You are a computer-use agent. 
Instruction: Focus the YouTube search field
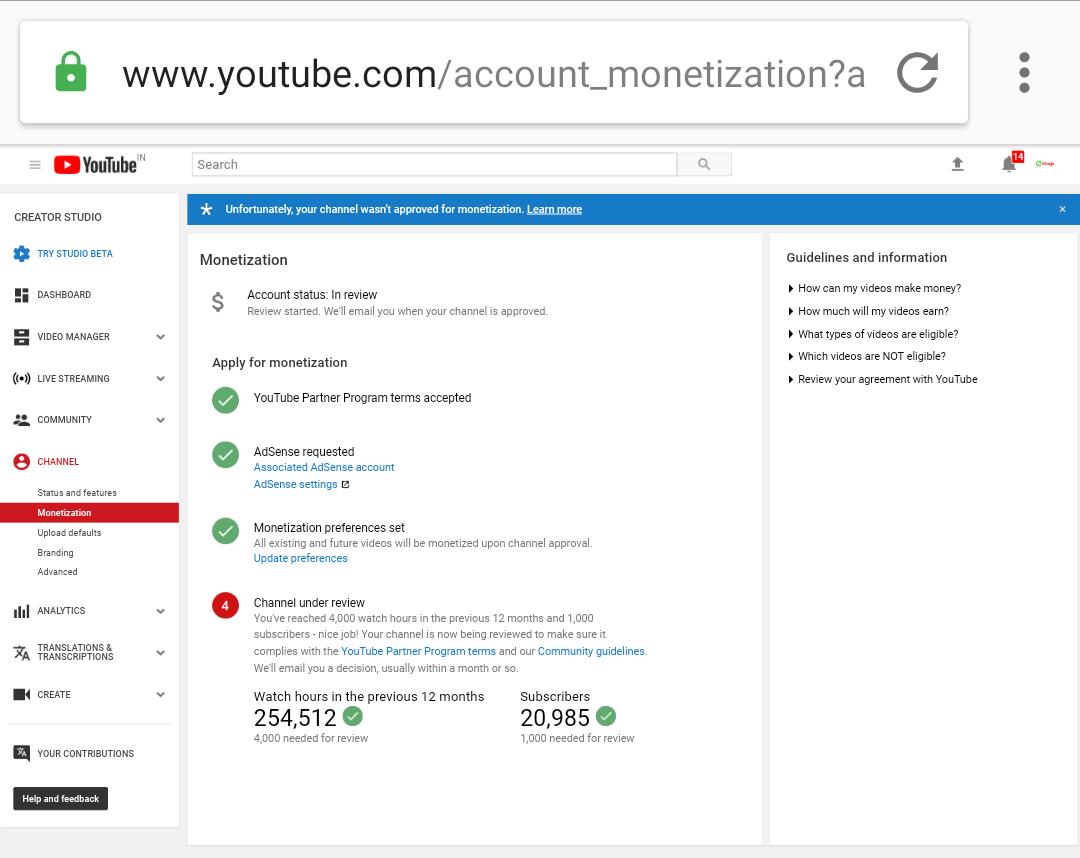pos(434,164)
